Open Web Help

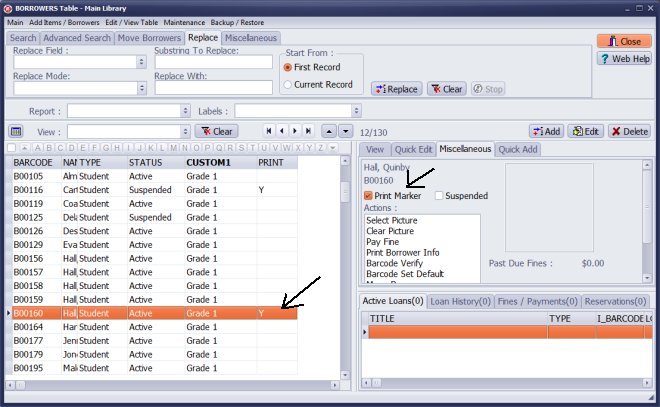coord(624,59)
